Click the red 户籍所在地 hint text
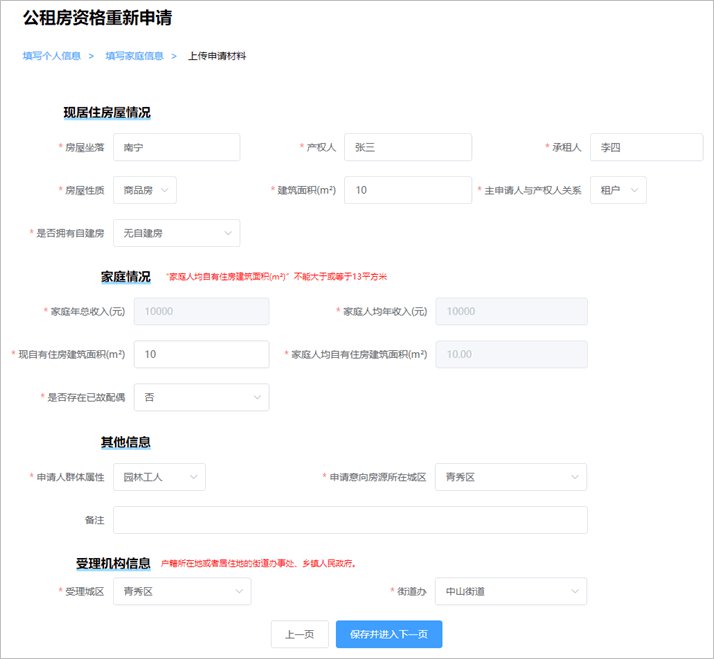The image size is (714, 659). pyautogui.click(x=258, y=563)
